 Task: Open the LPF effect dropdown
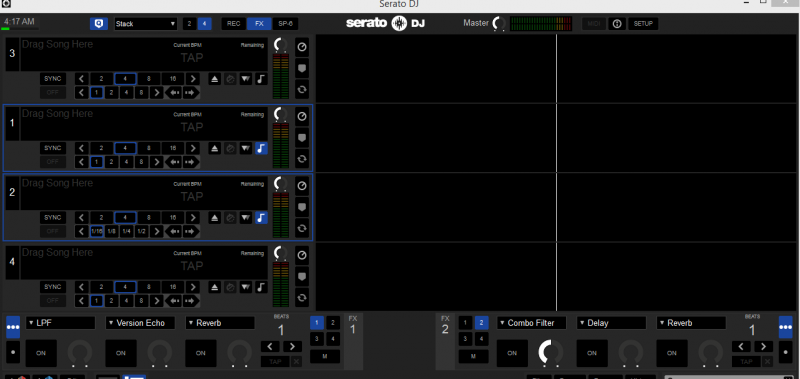coord(60,323)
